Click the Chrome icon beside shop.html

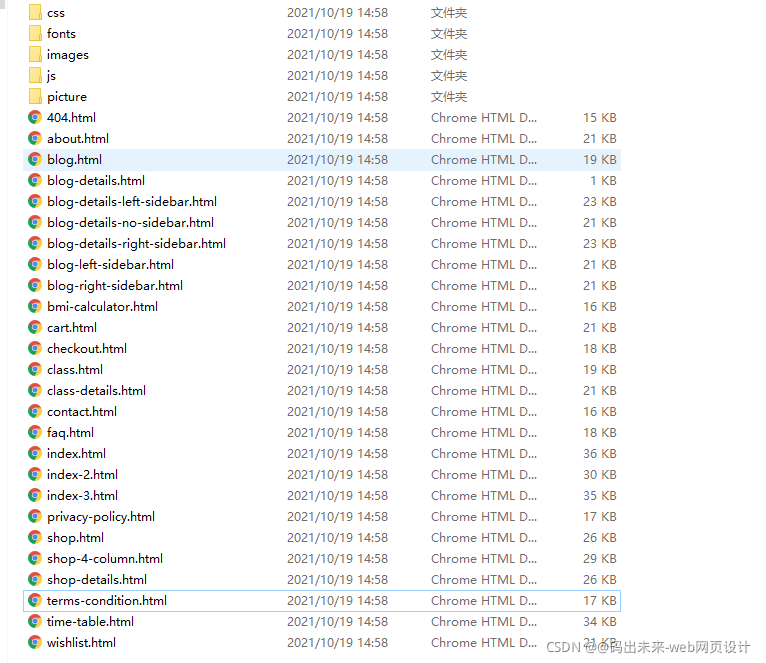pos(35,537)
